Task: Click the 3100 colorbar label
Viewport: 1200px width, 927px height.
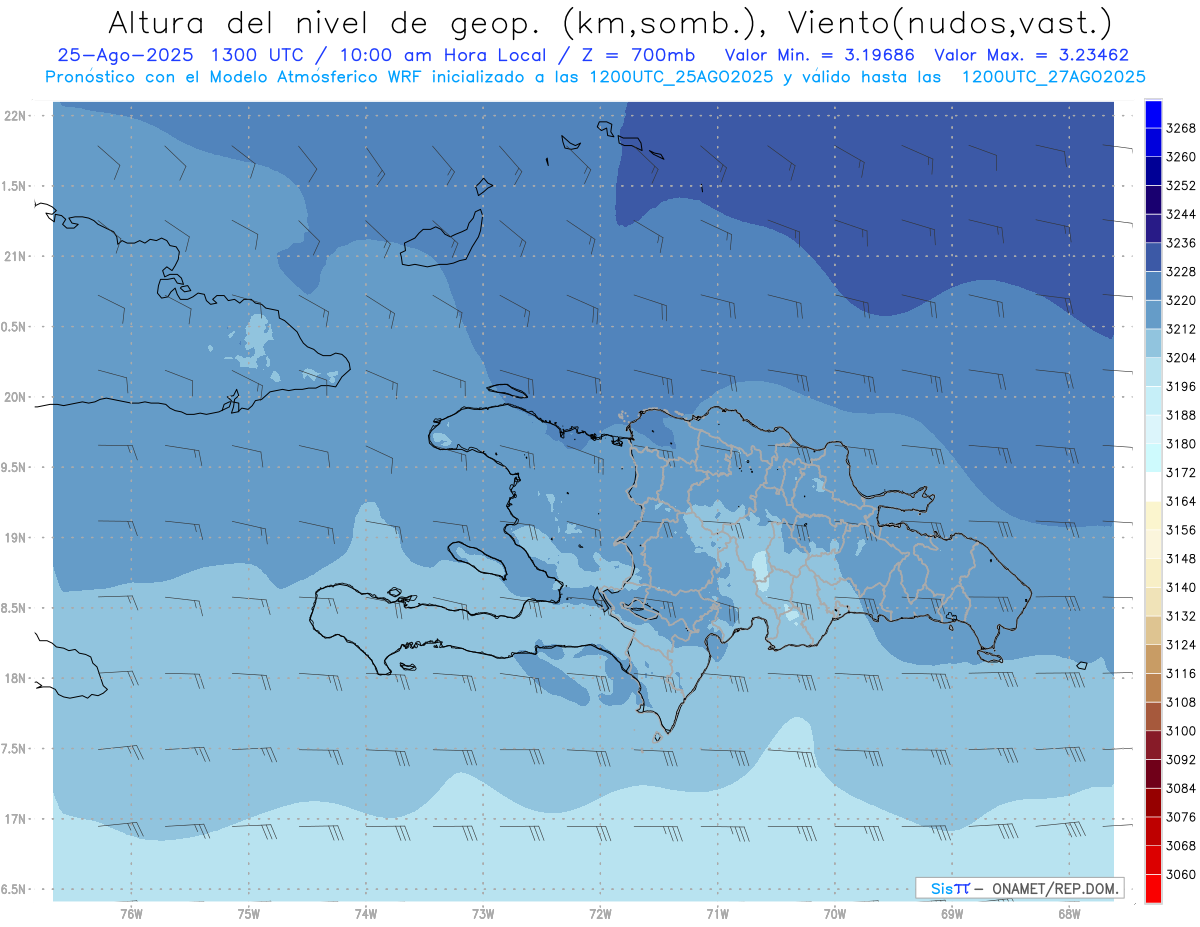Action: point(1181,731)
